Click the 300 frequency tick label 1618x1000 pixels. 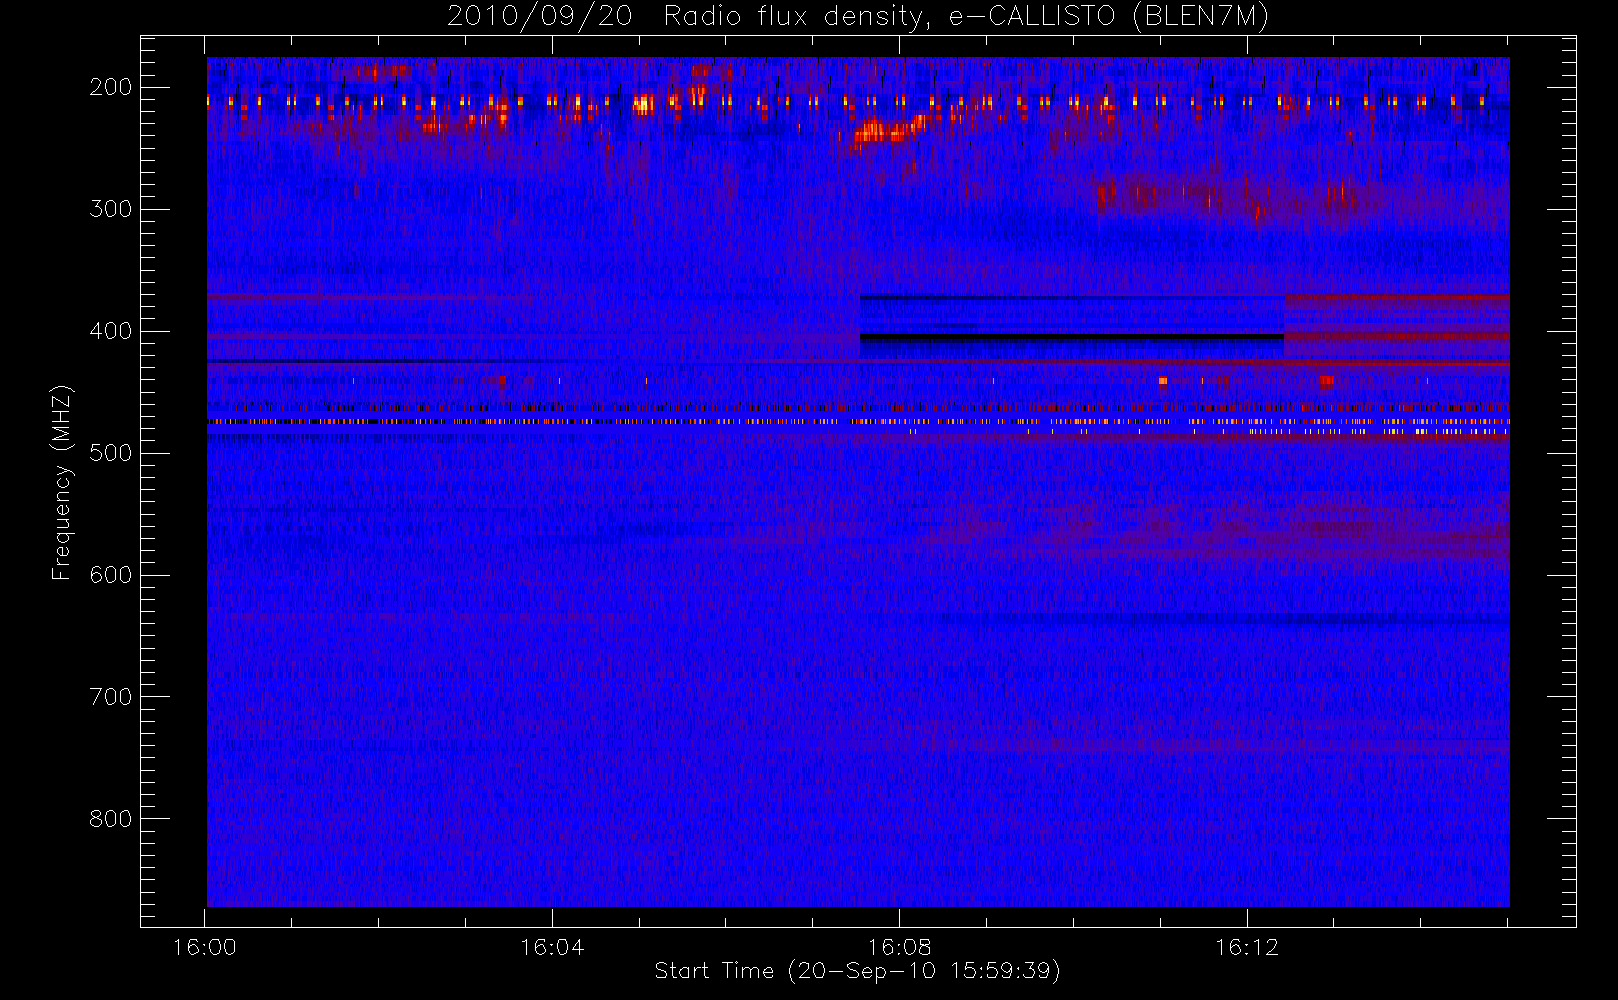(111, 209)
